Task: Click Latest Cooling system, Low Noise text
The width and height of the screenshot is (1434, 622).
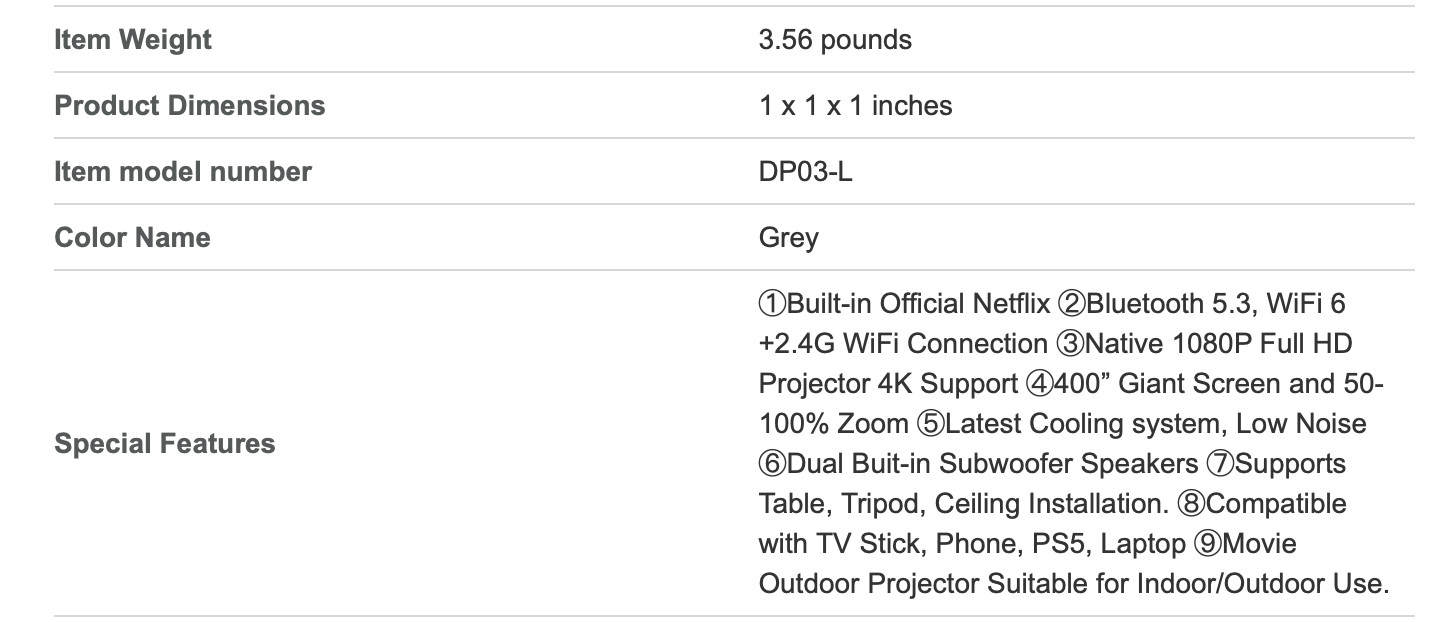Action: 1155,423
